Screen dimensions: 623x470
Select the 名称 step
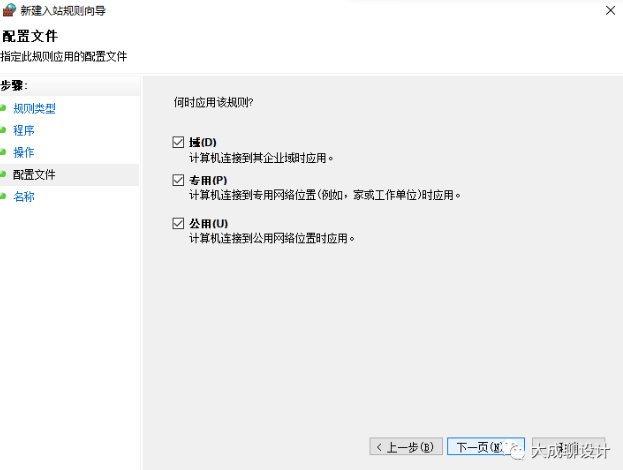tap(24, 197)
